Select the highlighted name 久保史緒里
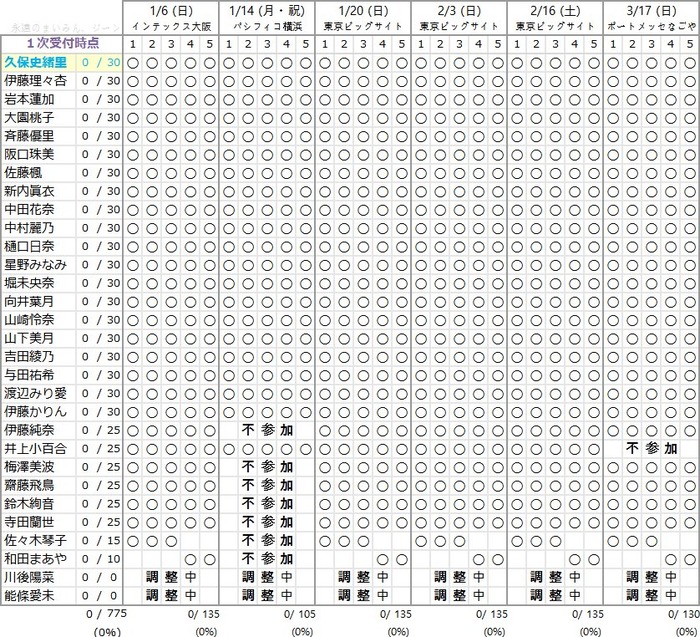 (36, 62)
